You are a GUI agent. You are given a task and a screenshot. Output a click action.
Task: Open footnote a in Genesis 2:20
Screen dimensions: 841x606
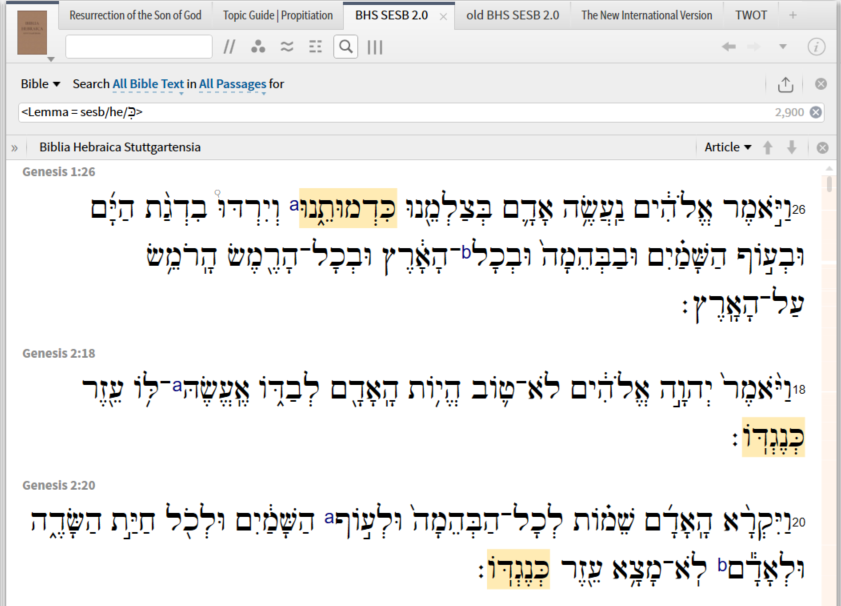[329, 517]
